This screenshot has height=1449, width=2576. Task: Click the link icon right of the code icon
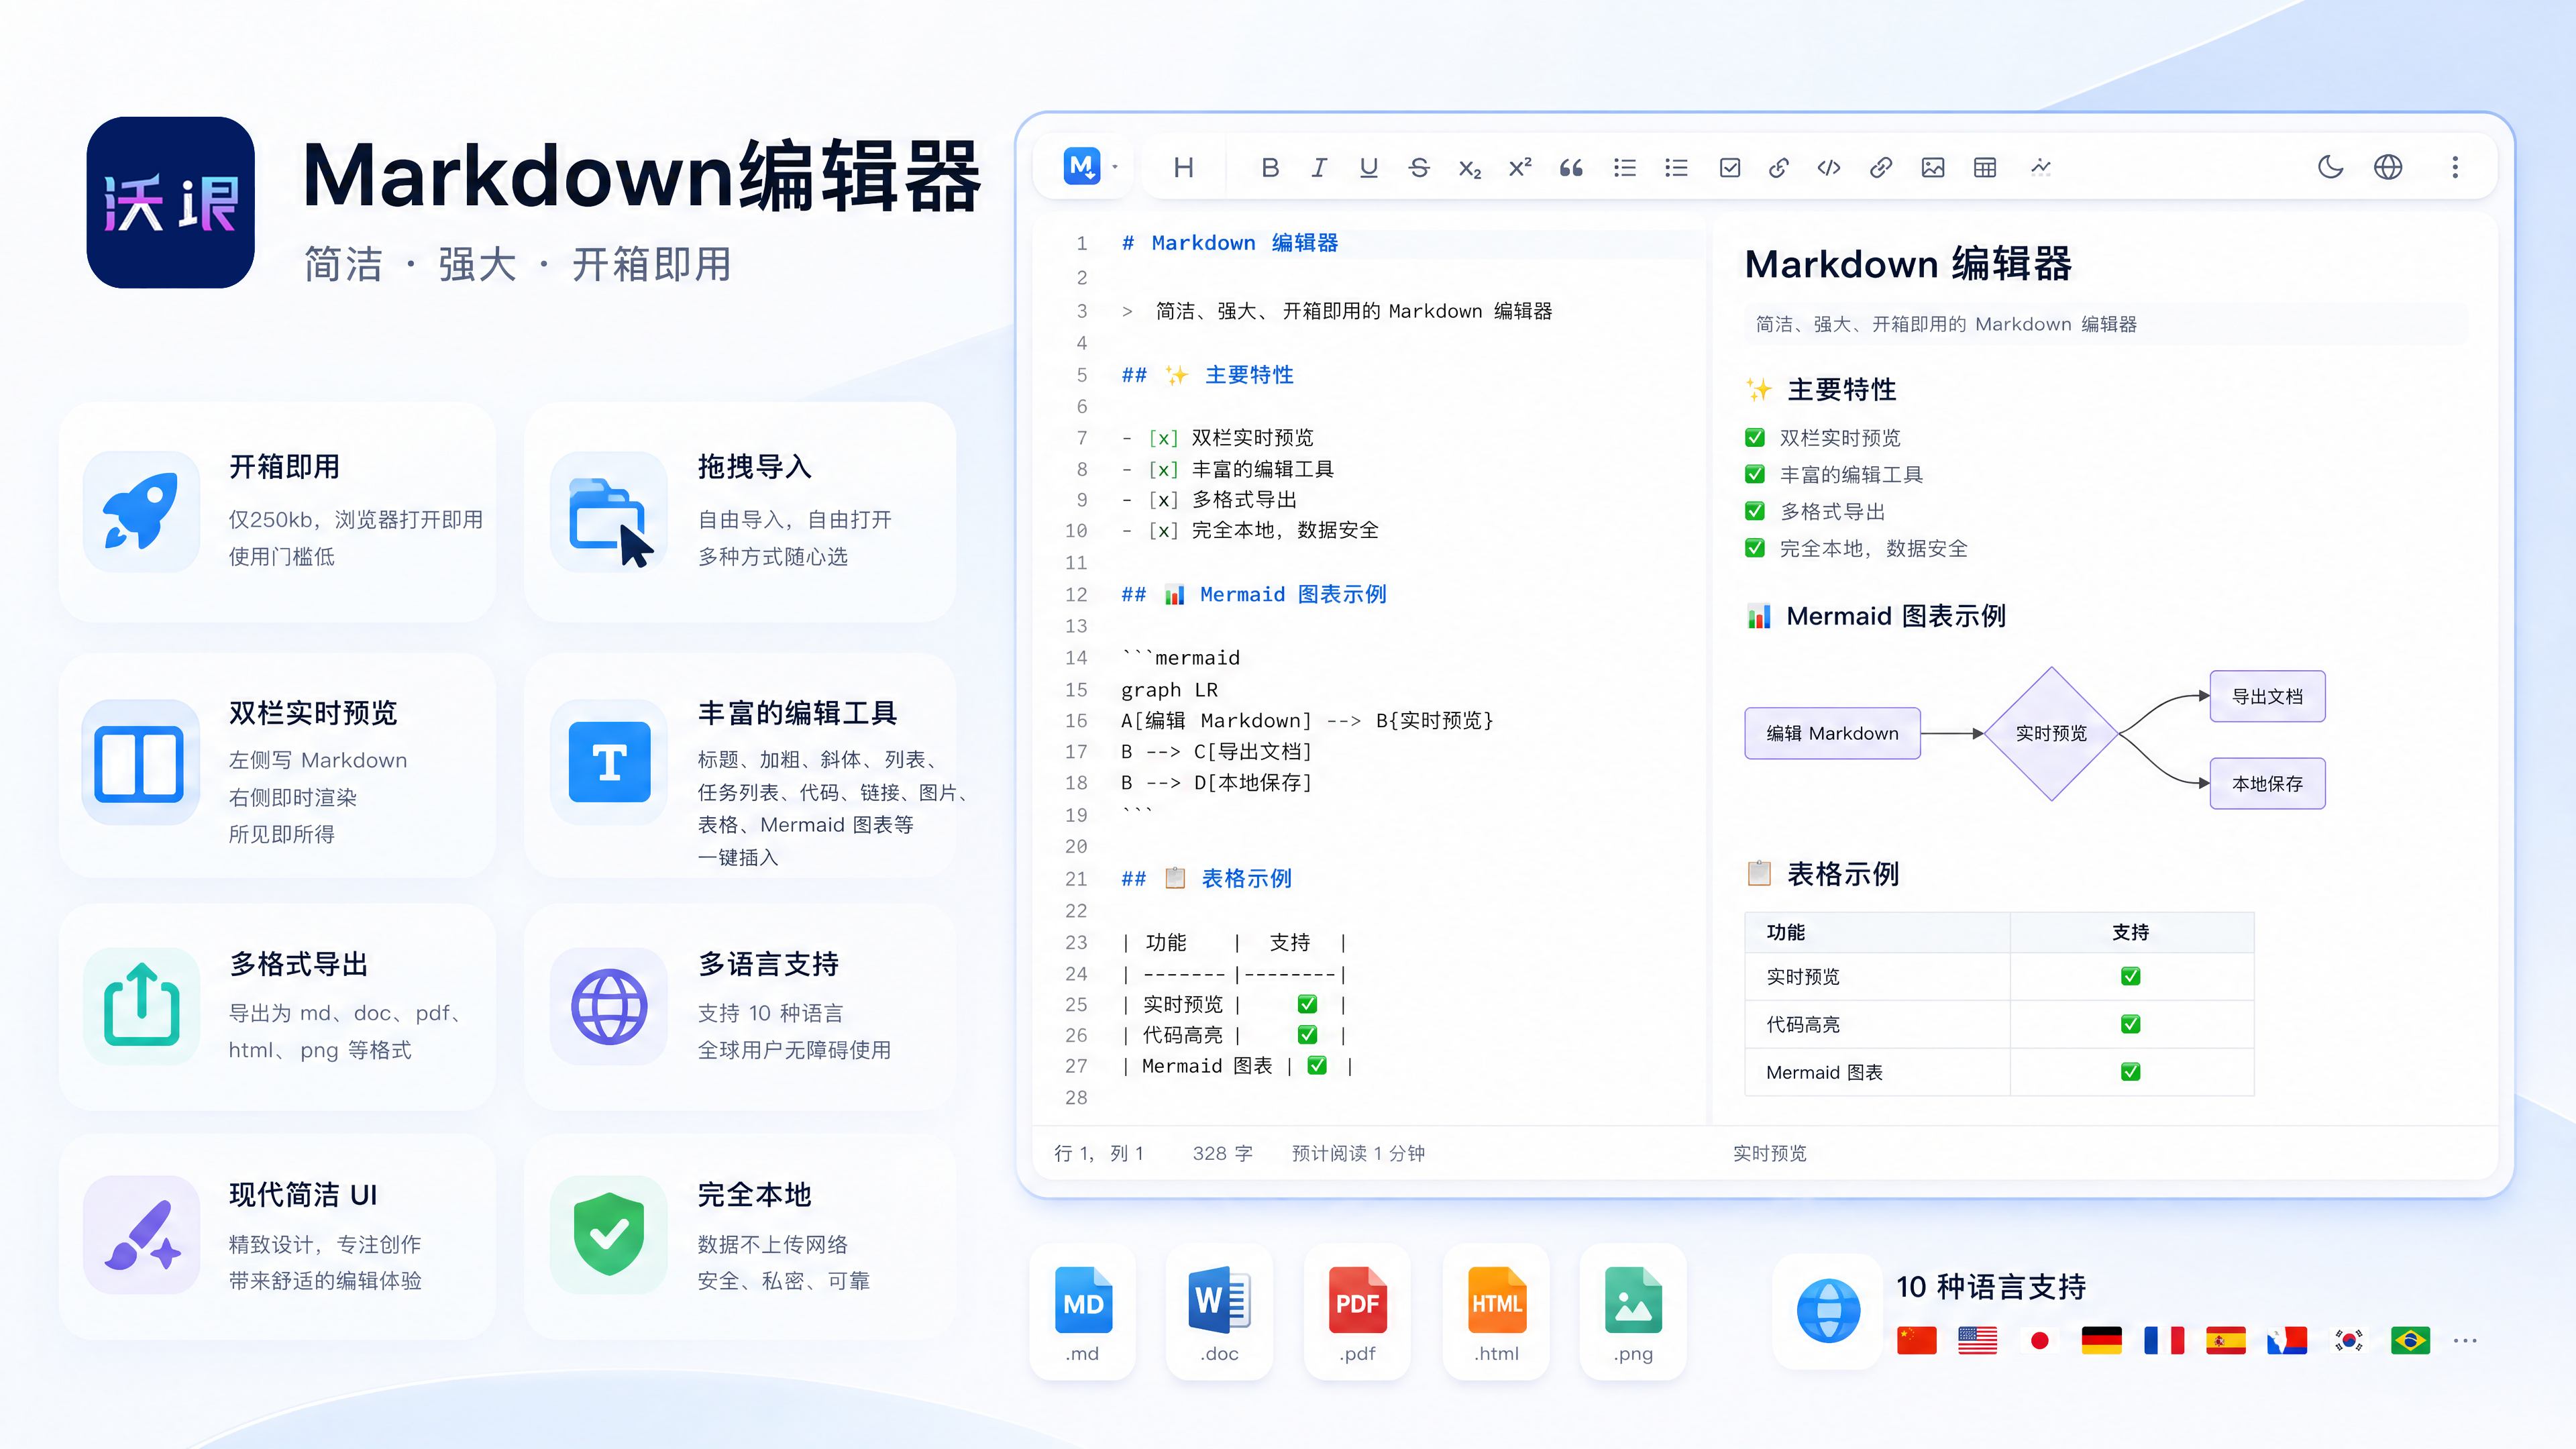pyautogui.click(x=1881, y=167)
